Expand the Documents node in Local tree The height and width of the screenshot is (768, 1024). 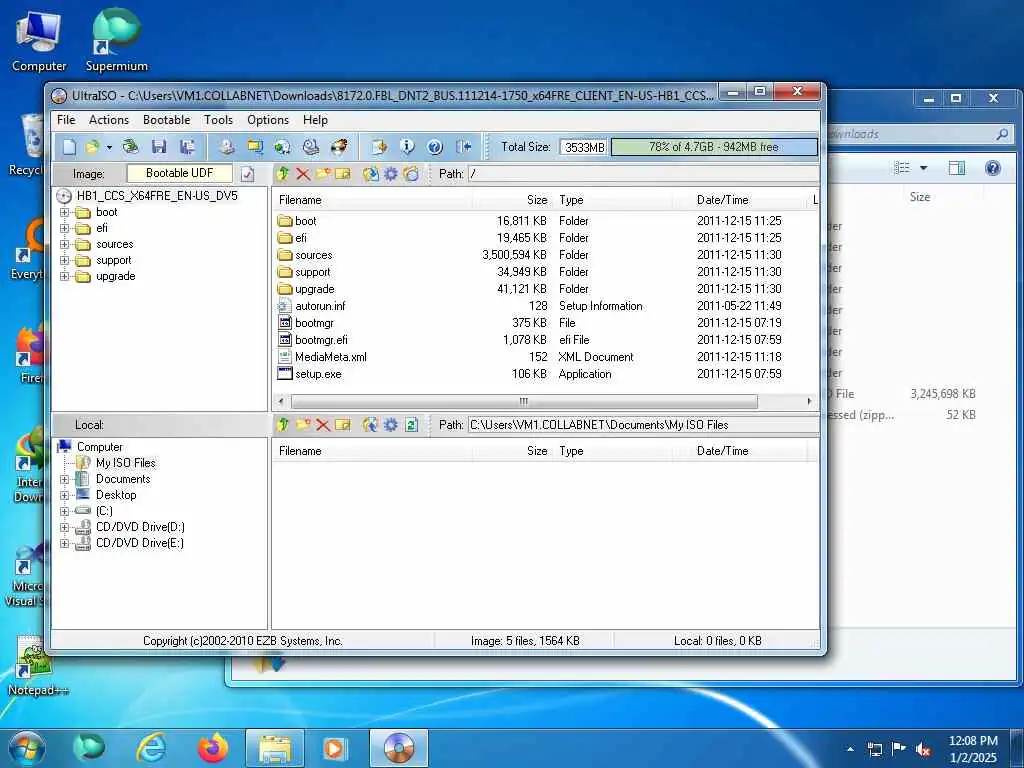click(64, 479)
